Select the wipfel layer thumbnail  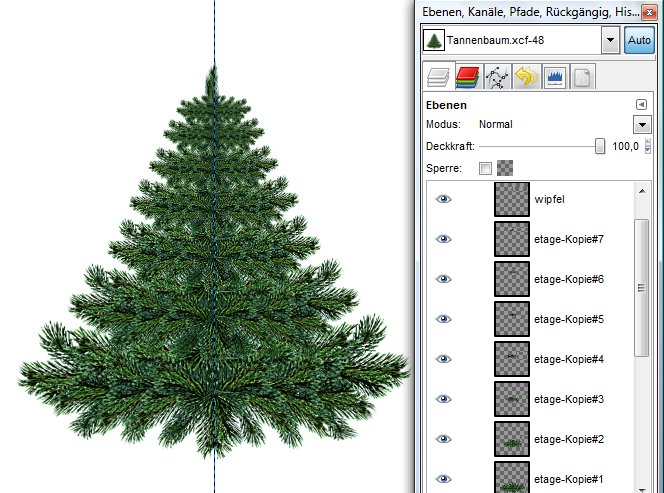click(512, 199)
